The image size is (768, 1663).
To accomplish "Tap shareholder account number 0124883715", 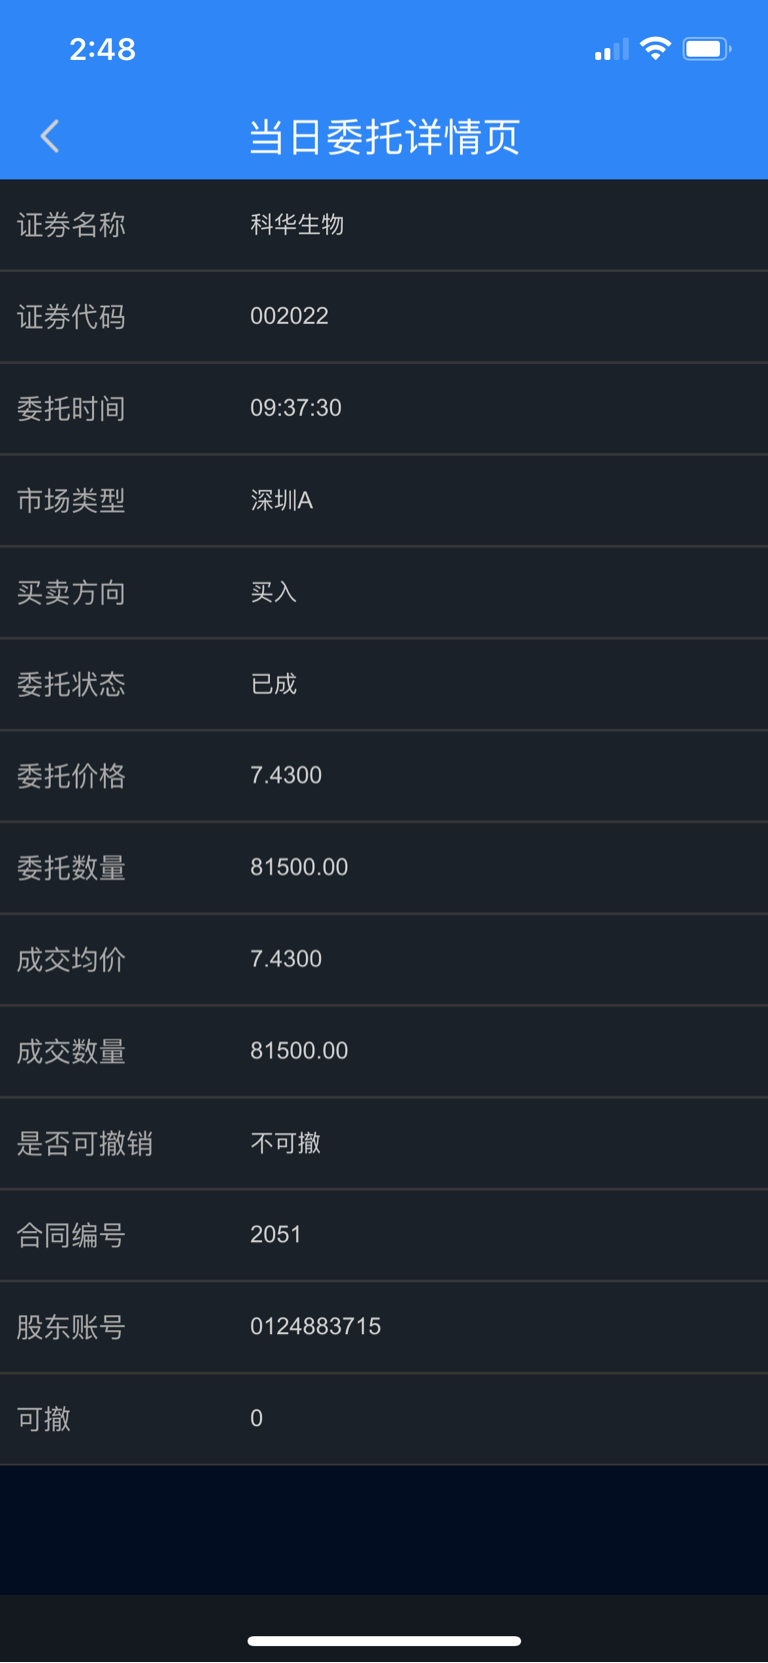I will click(x=316, y=1326).
